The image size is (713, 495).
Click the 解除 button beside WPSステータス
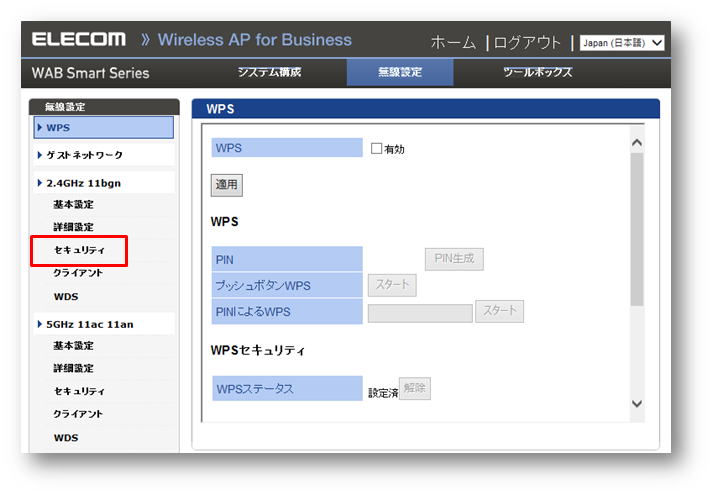coord(415,388)
